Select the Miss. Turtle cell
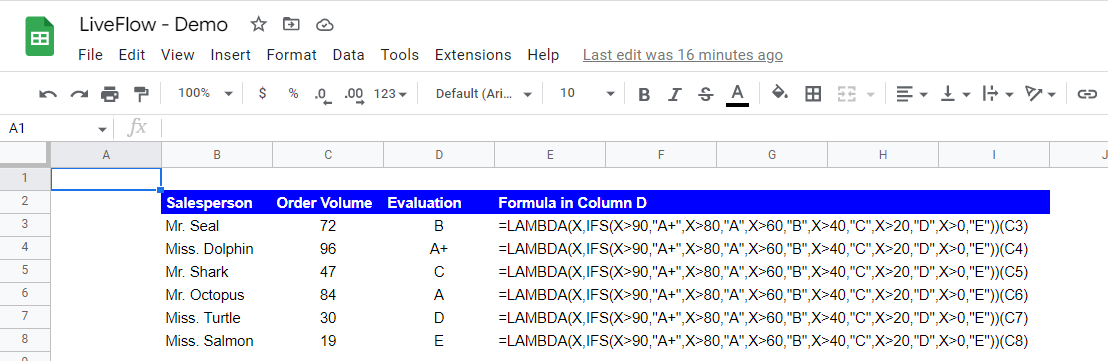This screenshot has width=1108, height=361. pyautogui.click(x=217, y=318)
